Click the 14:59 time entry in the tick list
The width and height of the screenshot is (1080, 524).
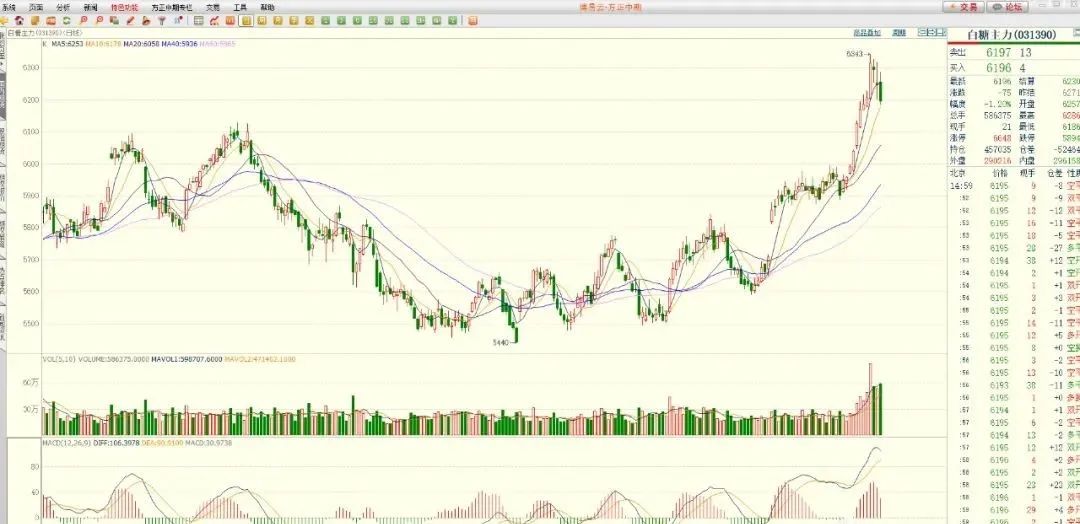(961, 185)
